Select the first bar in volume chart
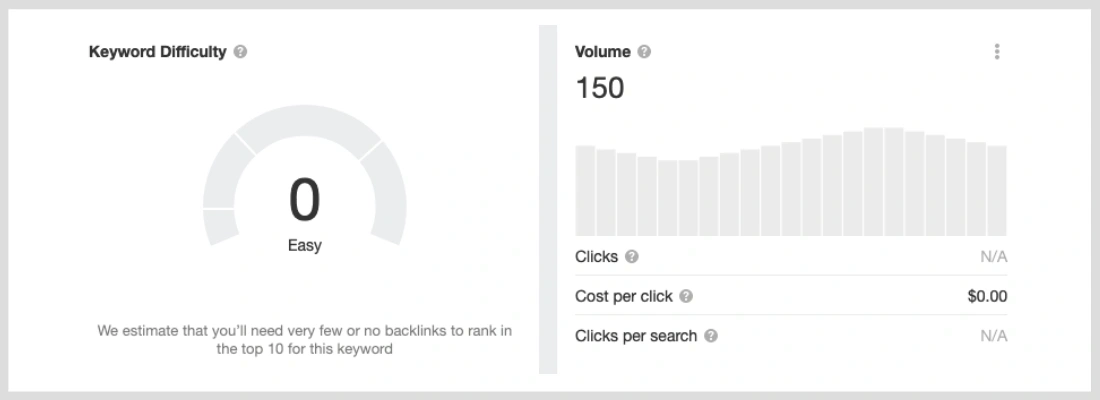The width and height of the screenshot is (1100, 400). coord(585,190)
